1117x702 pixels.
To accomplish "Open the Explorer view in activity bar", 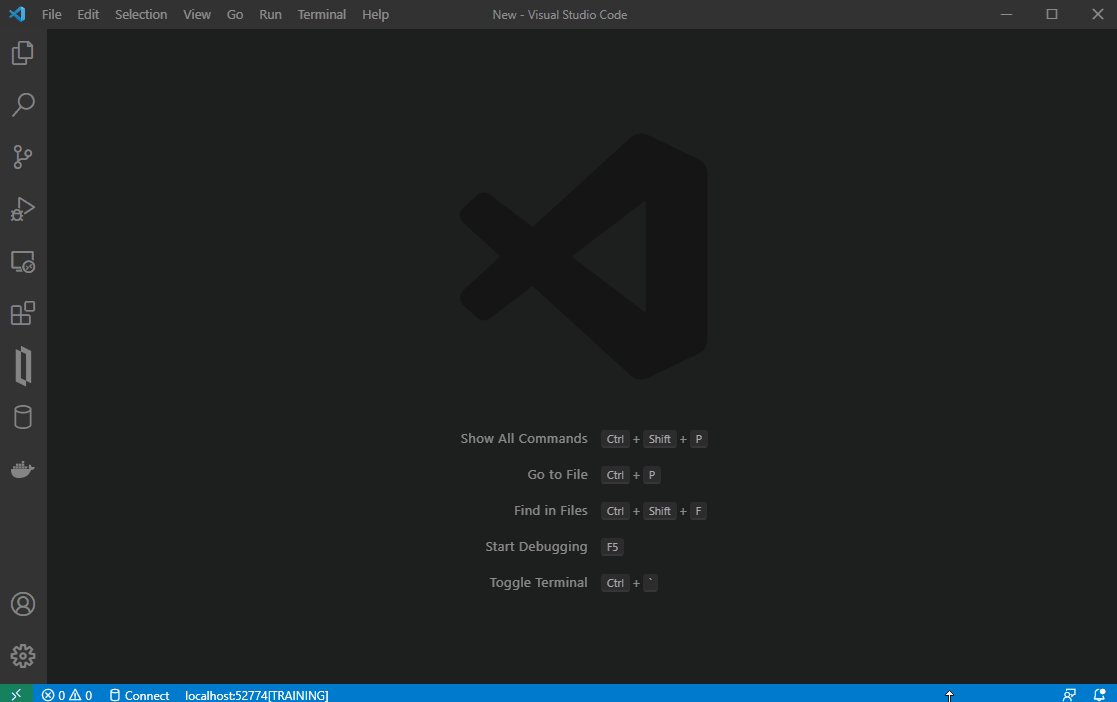I will point(22,53).
